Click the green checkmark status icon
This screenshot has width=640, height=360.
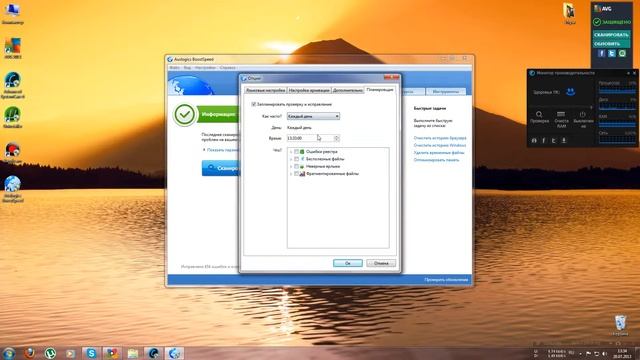pyautogui.click(x=184, y=114)
